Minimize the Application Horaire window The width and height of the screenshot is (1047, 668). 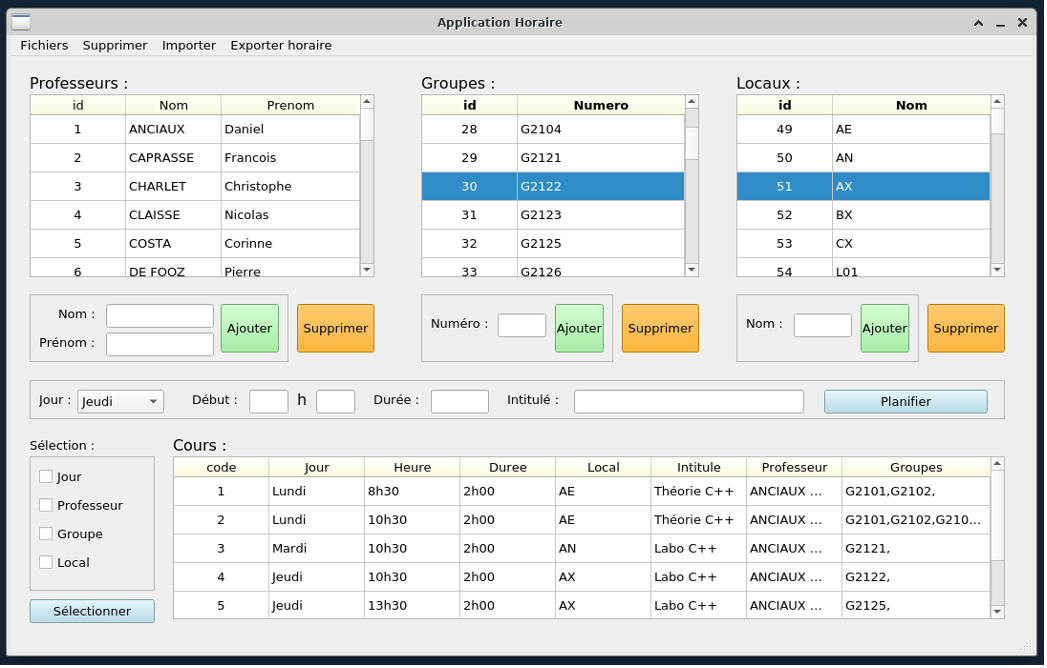point(1000,23)
